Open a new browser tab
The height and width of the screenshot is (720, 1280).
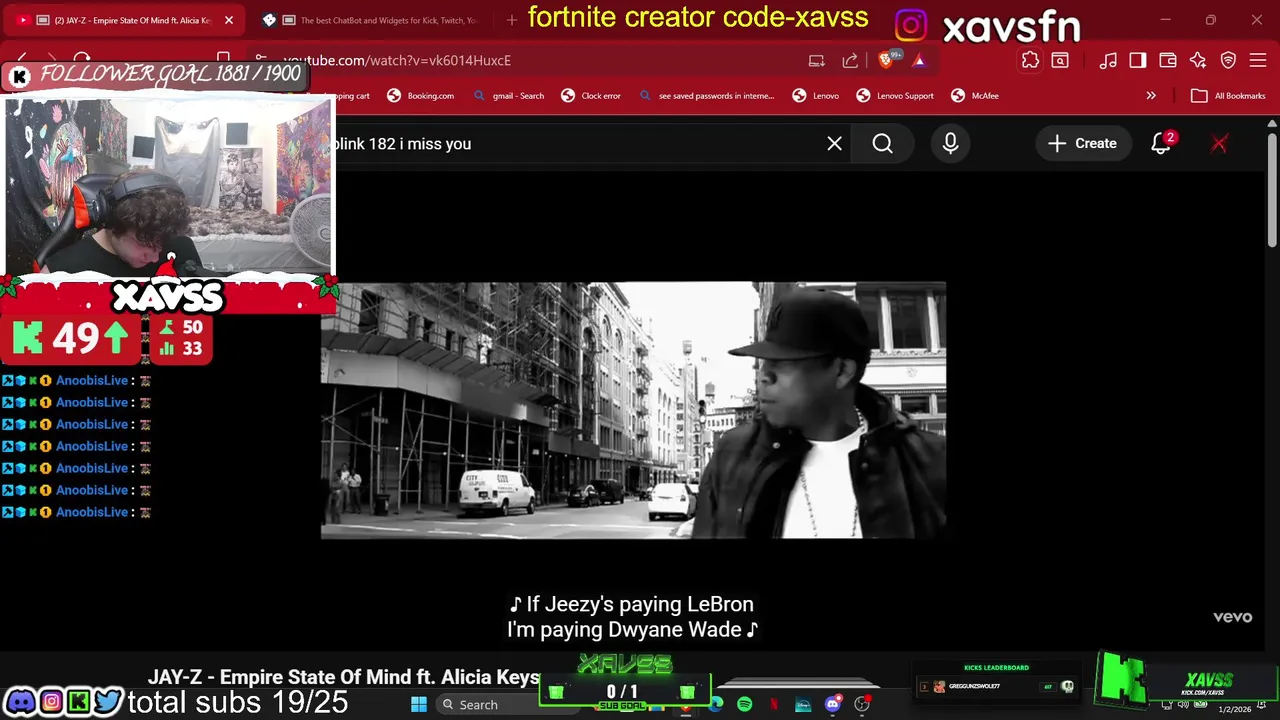pyautogui.click(x=511, y=20)
